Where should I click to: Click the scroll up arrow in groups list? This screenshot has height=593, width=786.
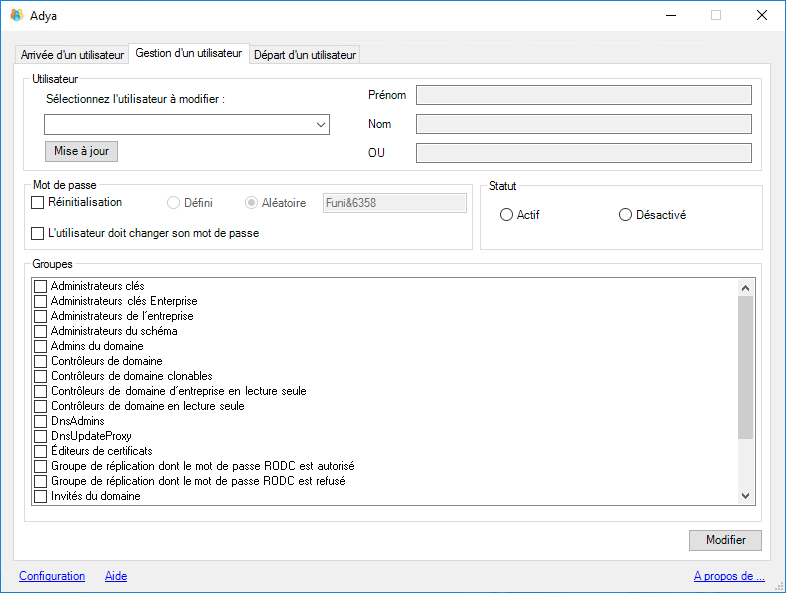(745, 288)
